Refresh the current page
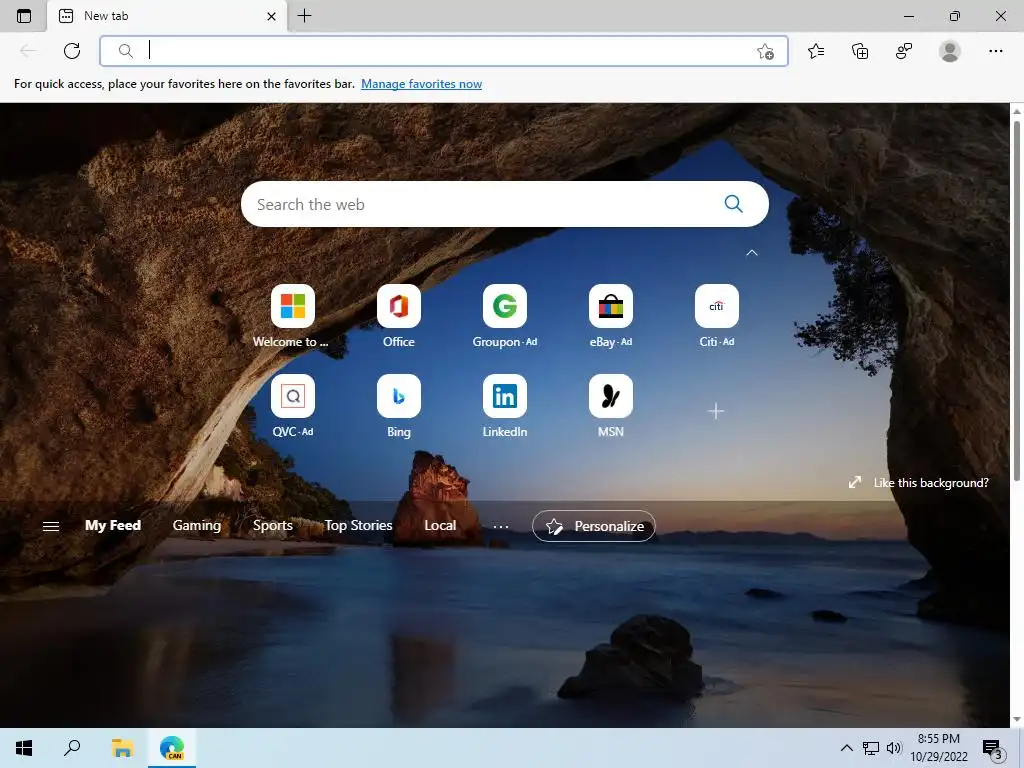Image resolution: width=1024 pixels, height=768 pixels. (72, 51)
